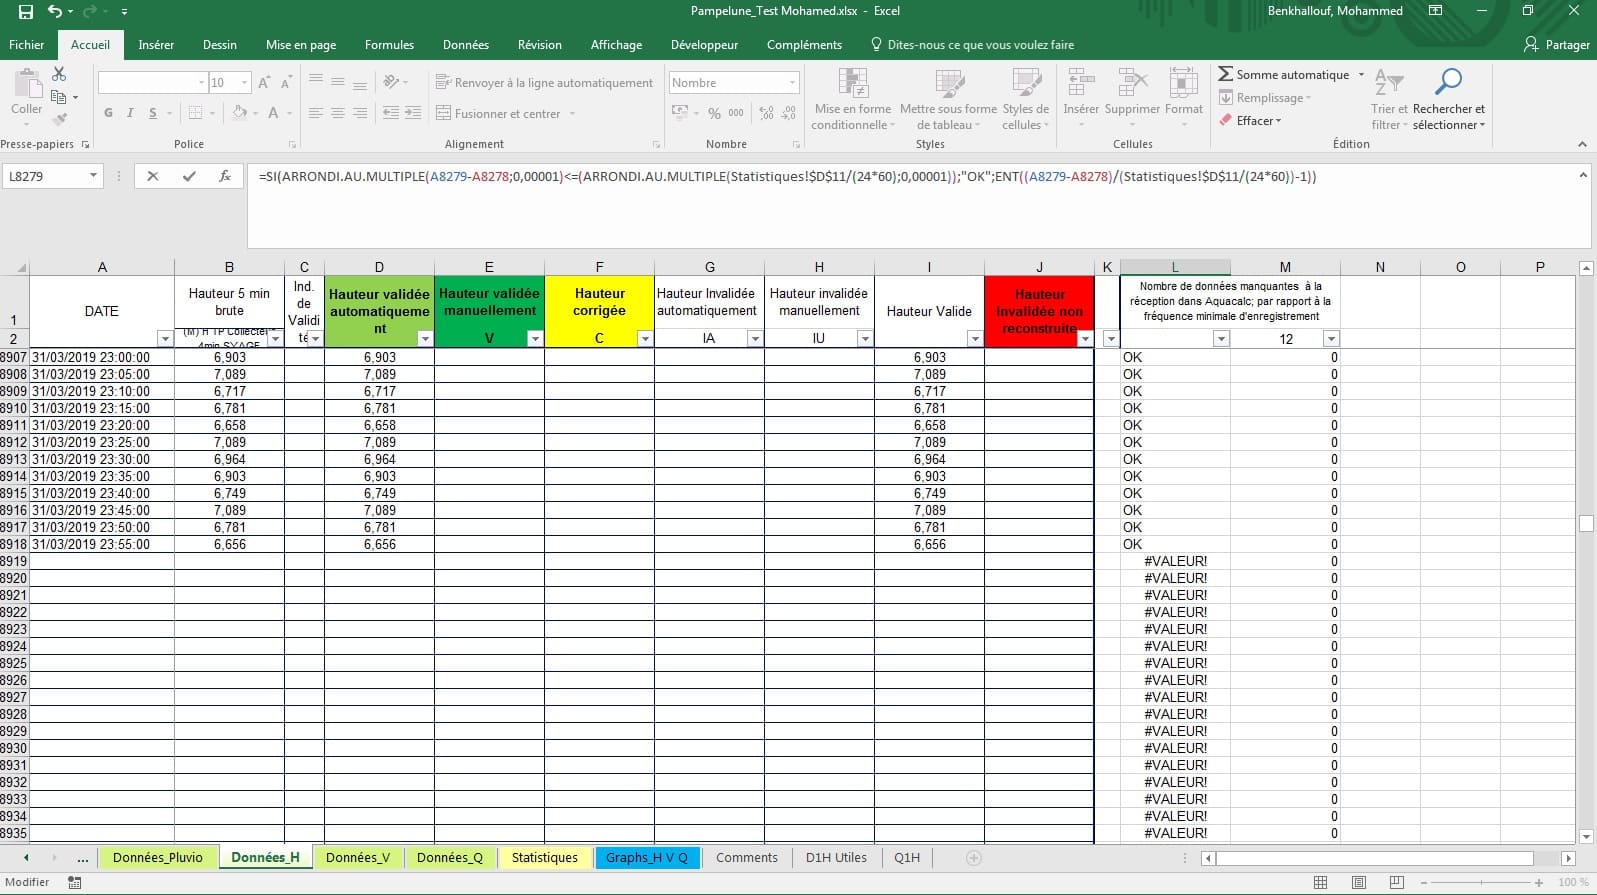1597x895 pixels.
Task: Open the Formules ribbon tab
Action: pos(389,45)
